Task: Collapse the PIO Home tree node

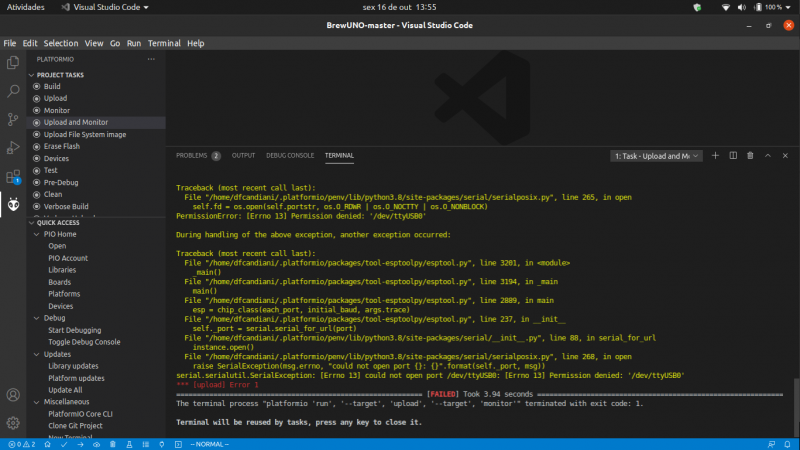Action: (x=37, y=234)
